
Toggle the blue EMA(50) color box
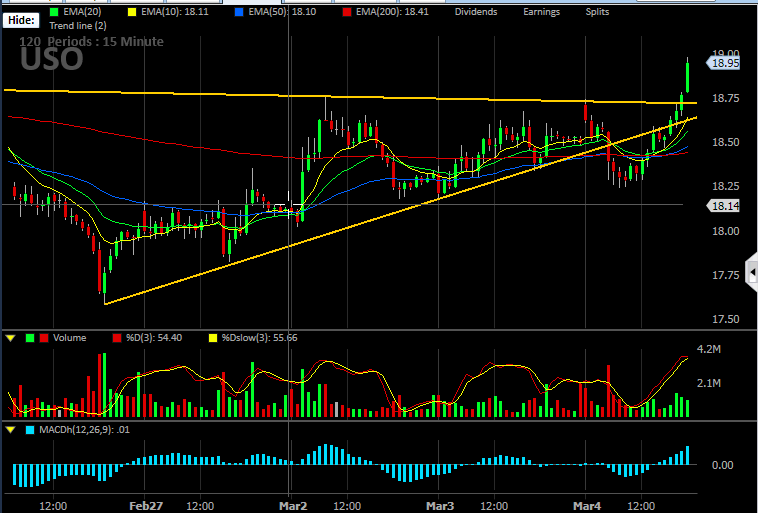[239, 12]
